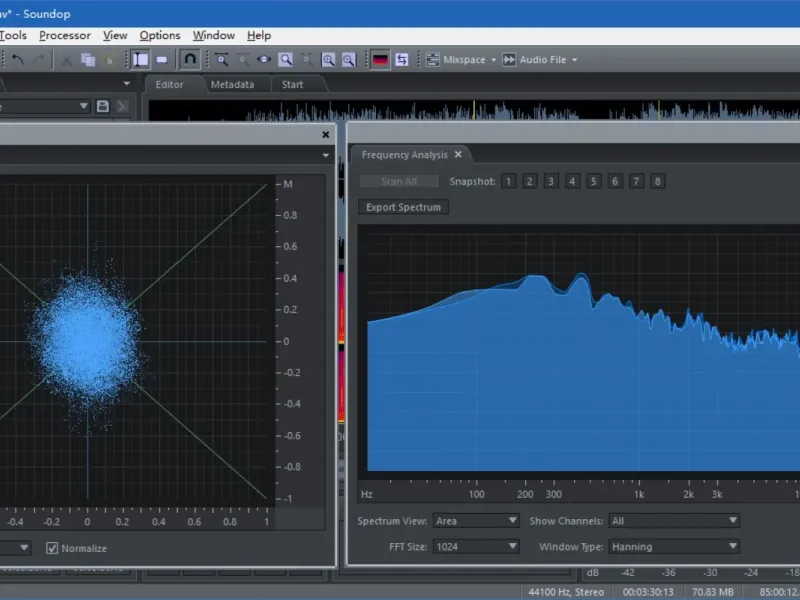This screenshot has width=800, height=600.
Task: Close the Frequency Analysis tab
Action: [x=458, y=155]
